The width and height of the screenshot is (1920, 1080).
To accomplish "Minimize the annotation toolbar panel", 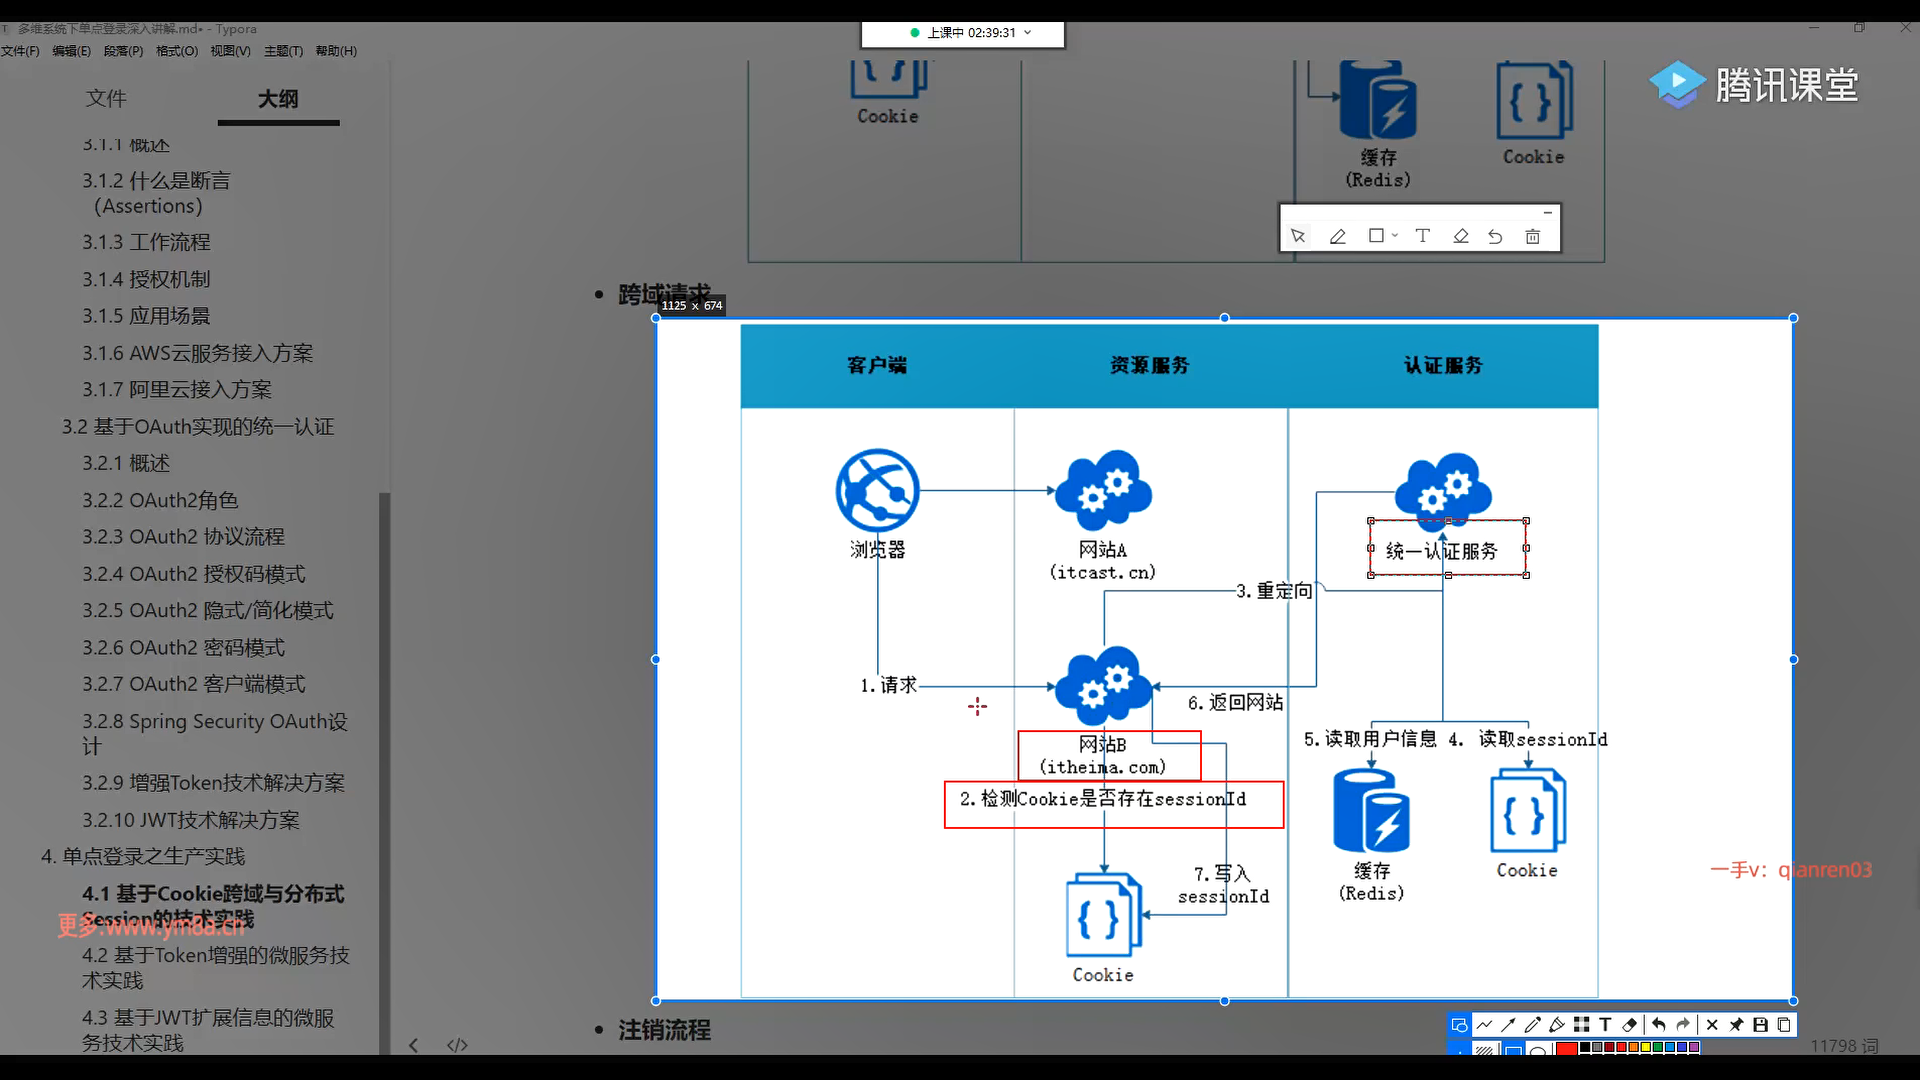I will click(1547, 212).
